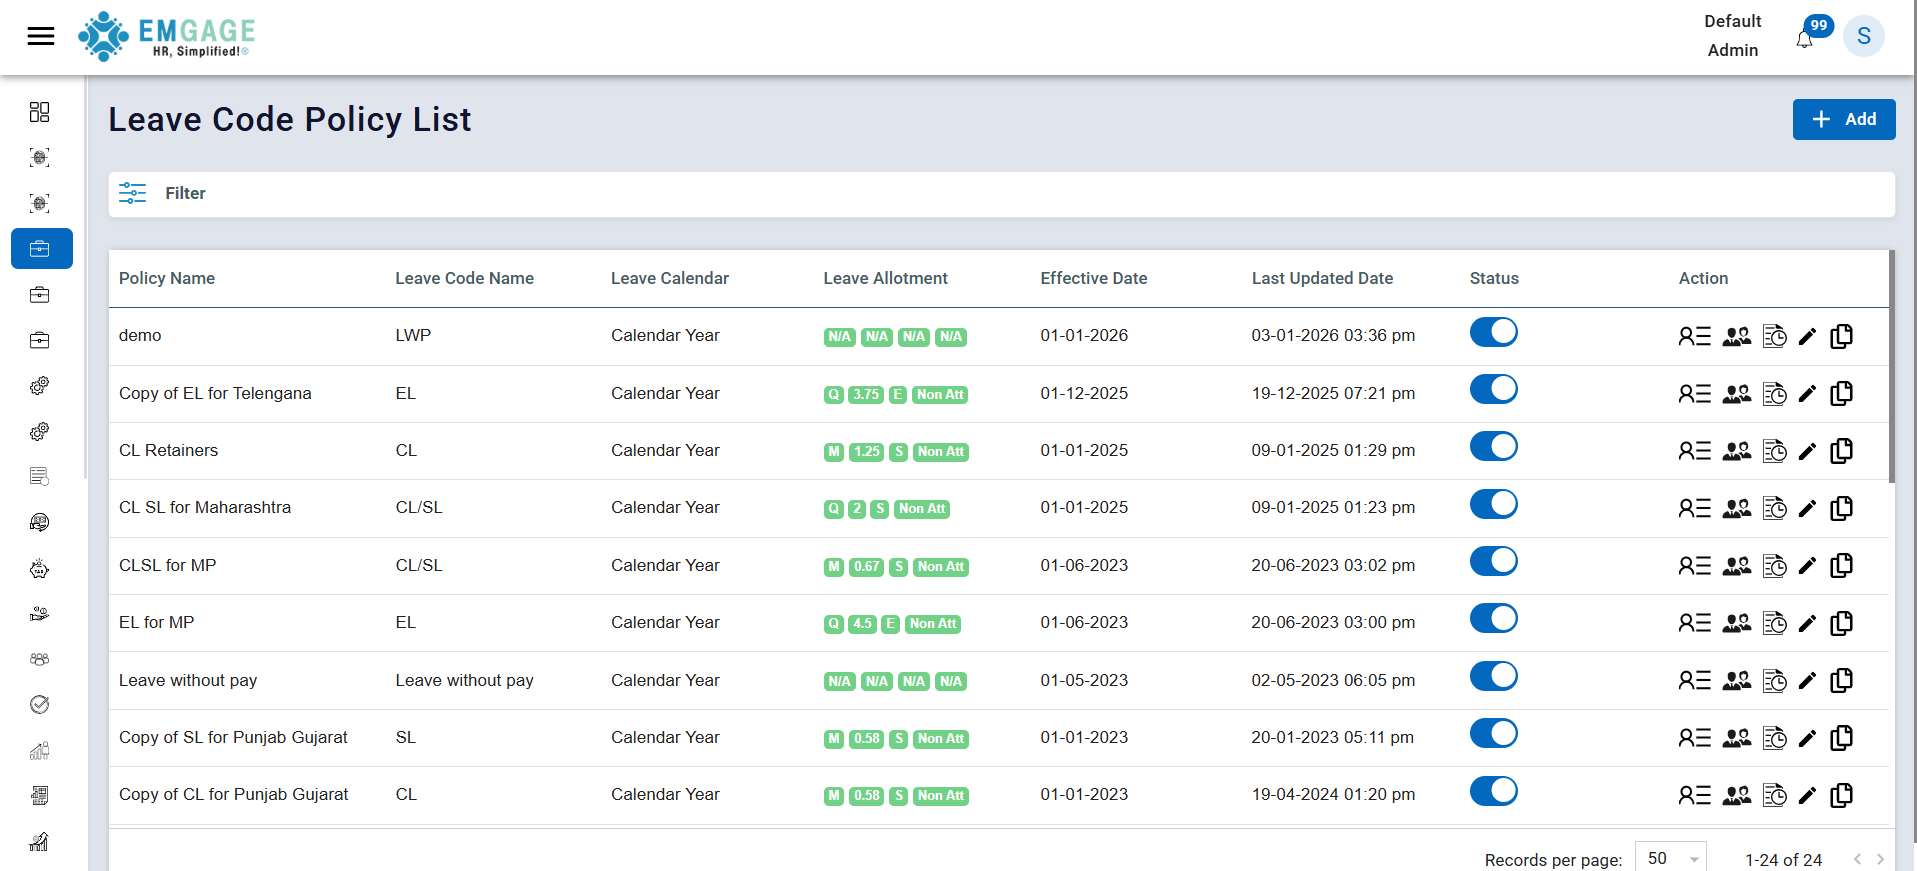The image size is (1917, 871).
Task: Open the dashboard icon in sidebar
Action: 40,112
